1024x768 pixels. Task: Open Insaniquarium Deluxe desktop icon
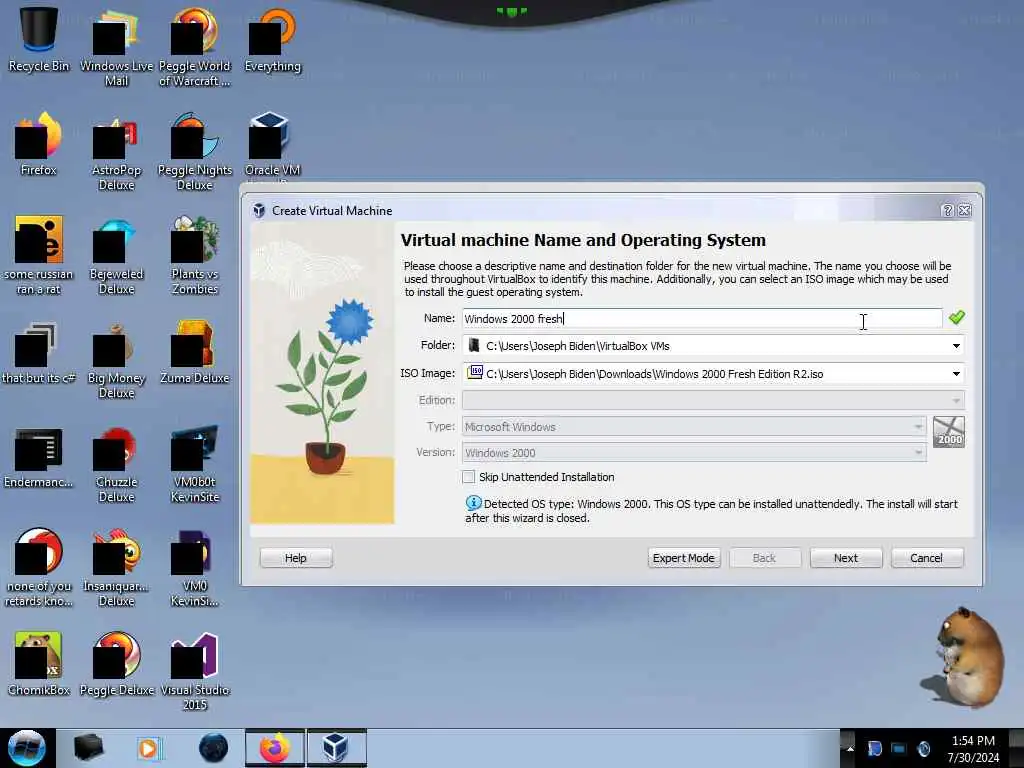(x=116, y=567)
